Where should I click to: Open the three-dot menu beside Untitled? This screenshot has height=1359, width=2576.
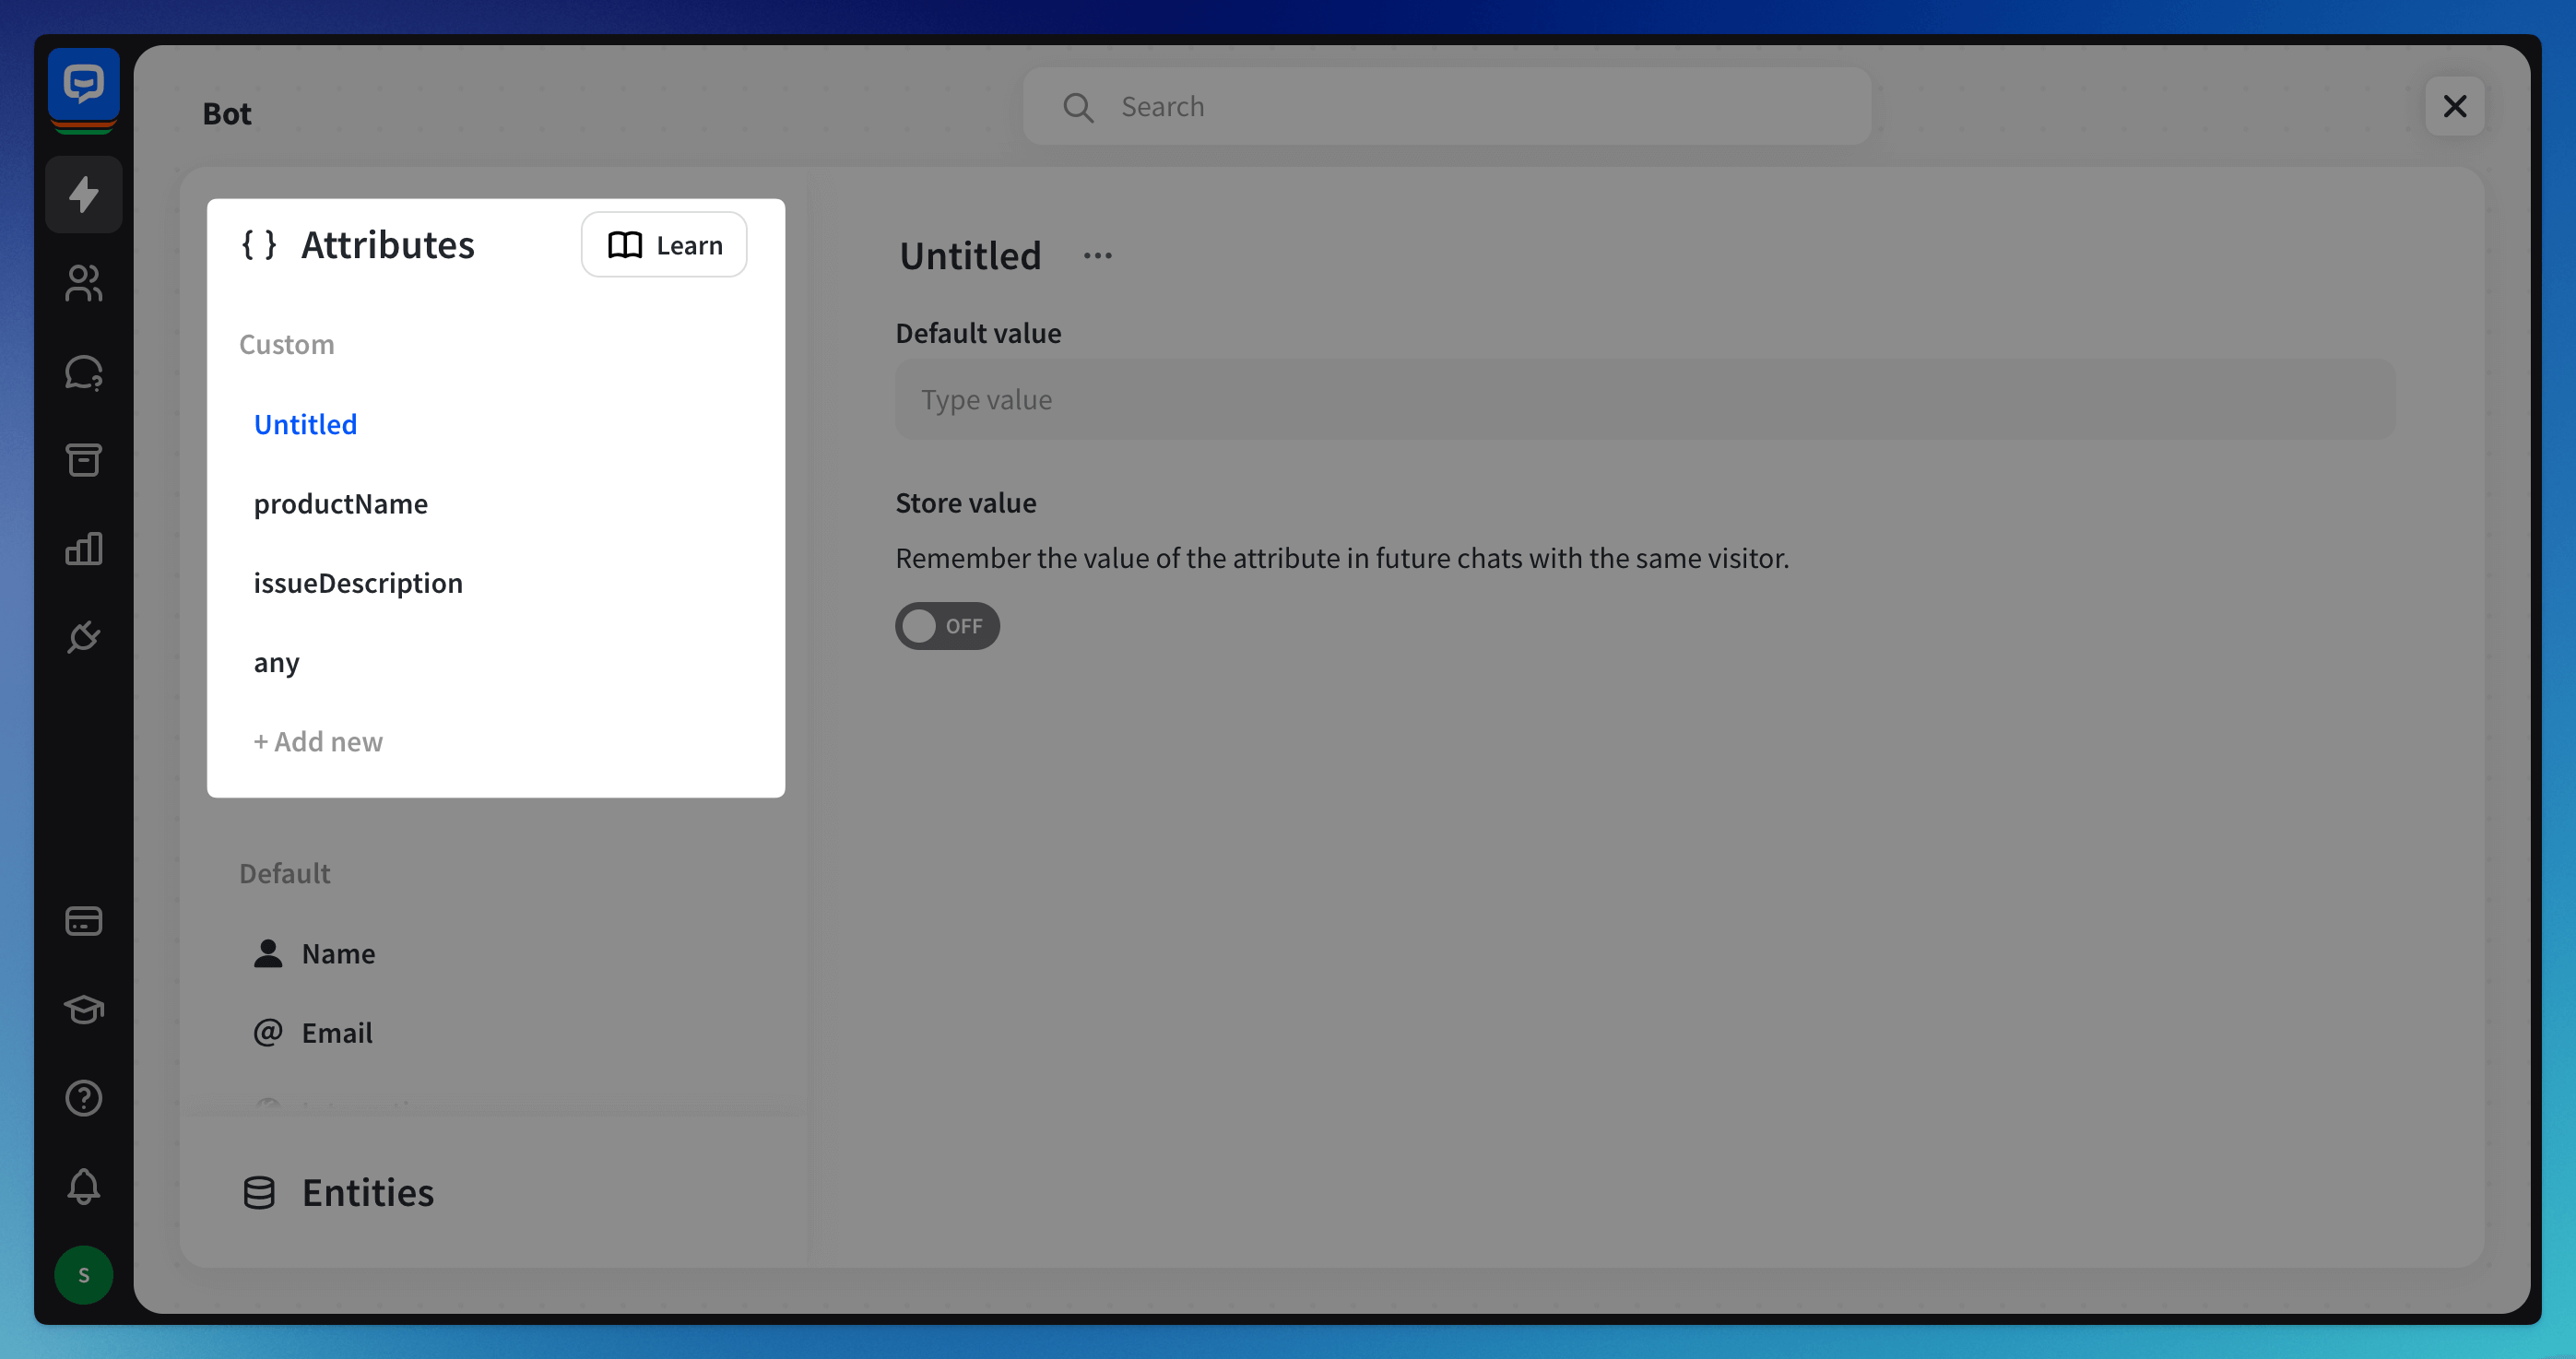click(x=1097, y=256)
